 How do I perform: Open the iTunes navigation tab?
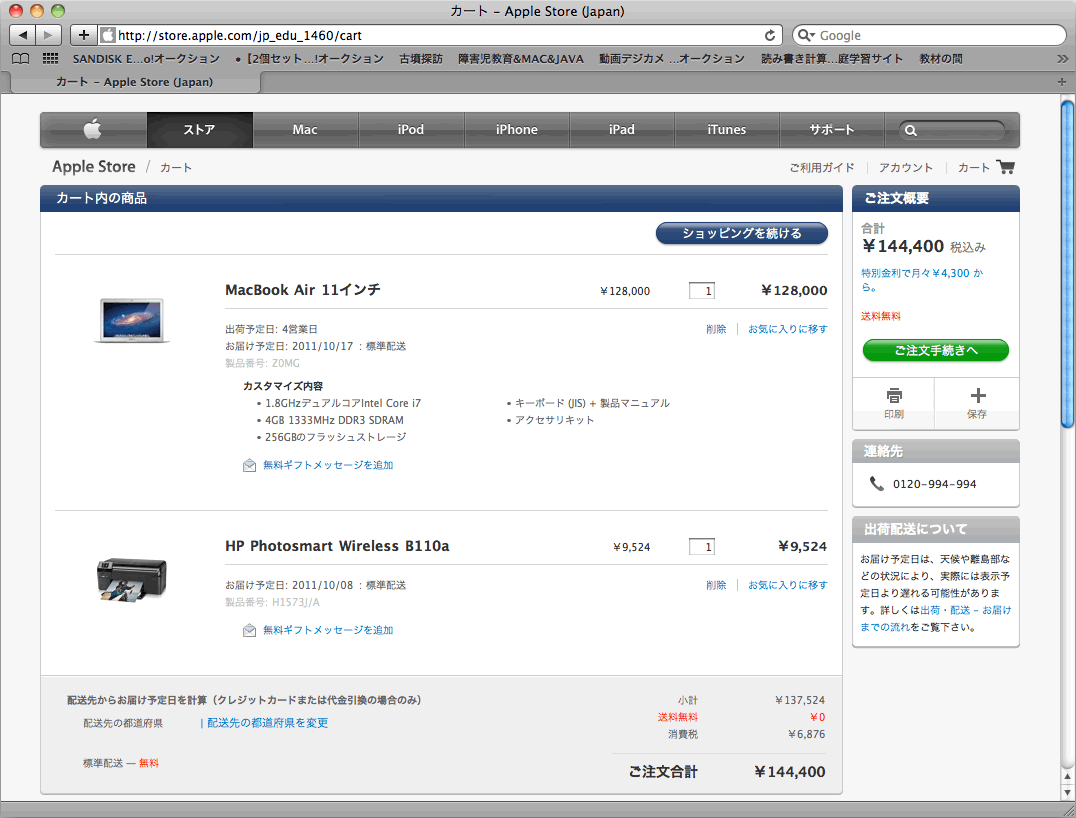(x=727, y=130)
